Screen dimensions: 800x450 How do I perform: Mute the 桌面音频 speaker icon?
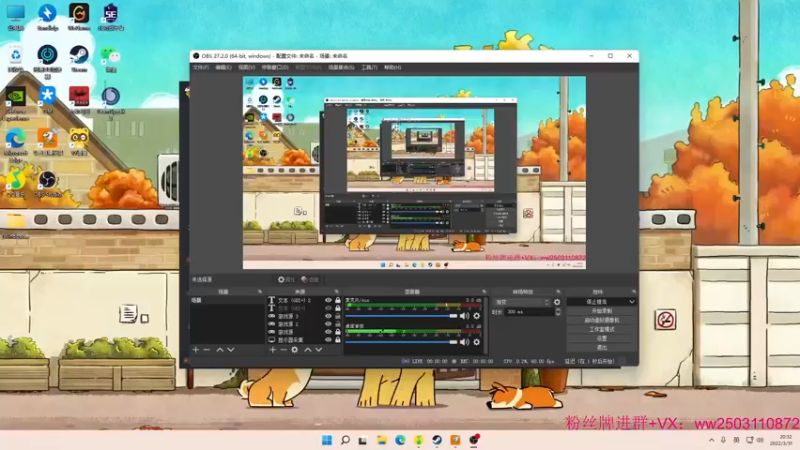(x=464, y=342)
